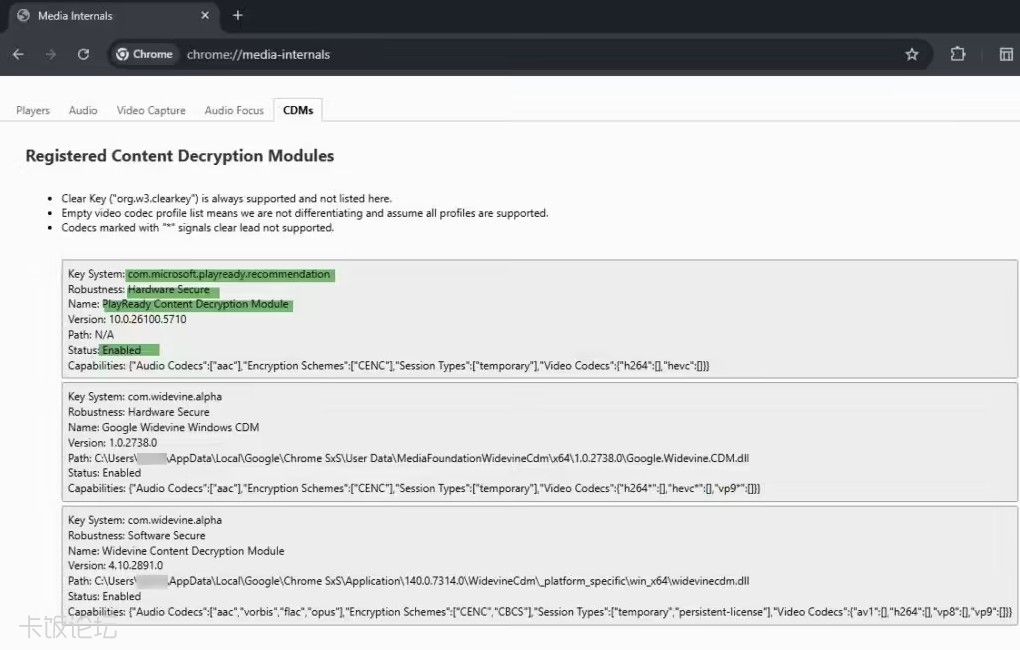Bookmark this page with the star icon
This screenshot has height=650, width=1020.
coord(911,54)
